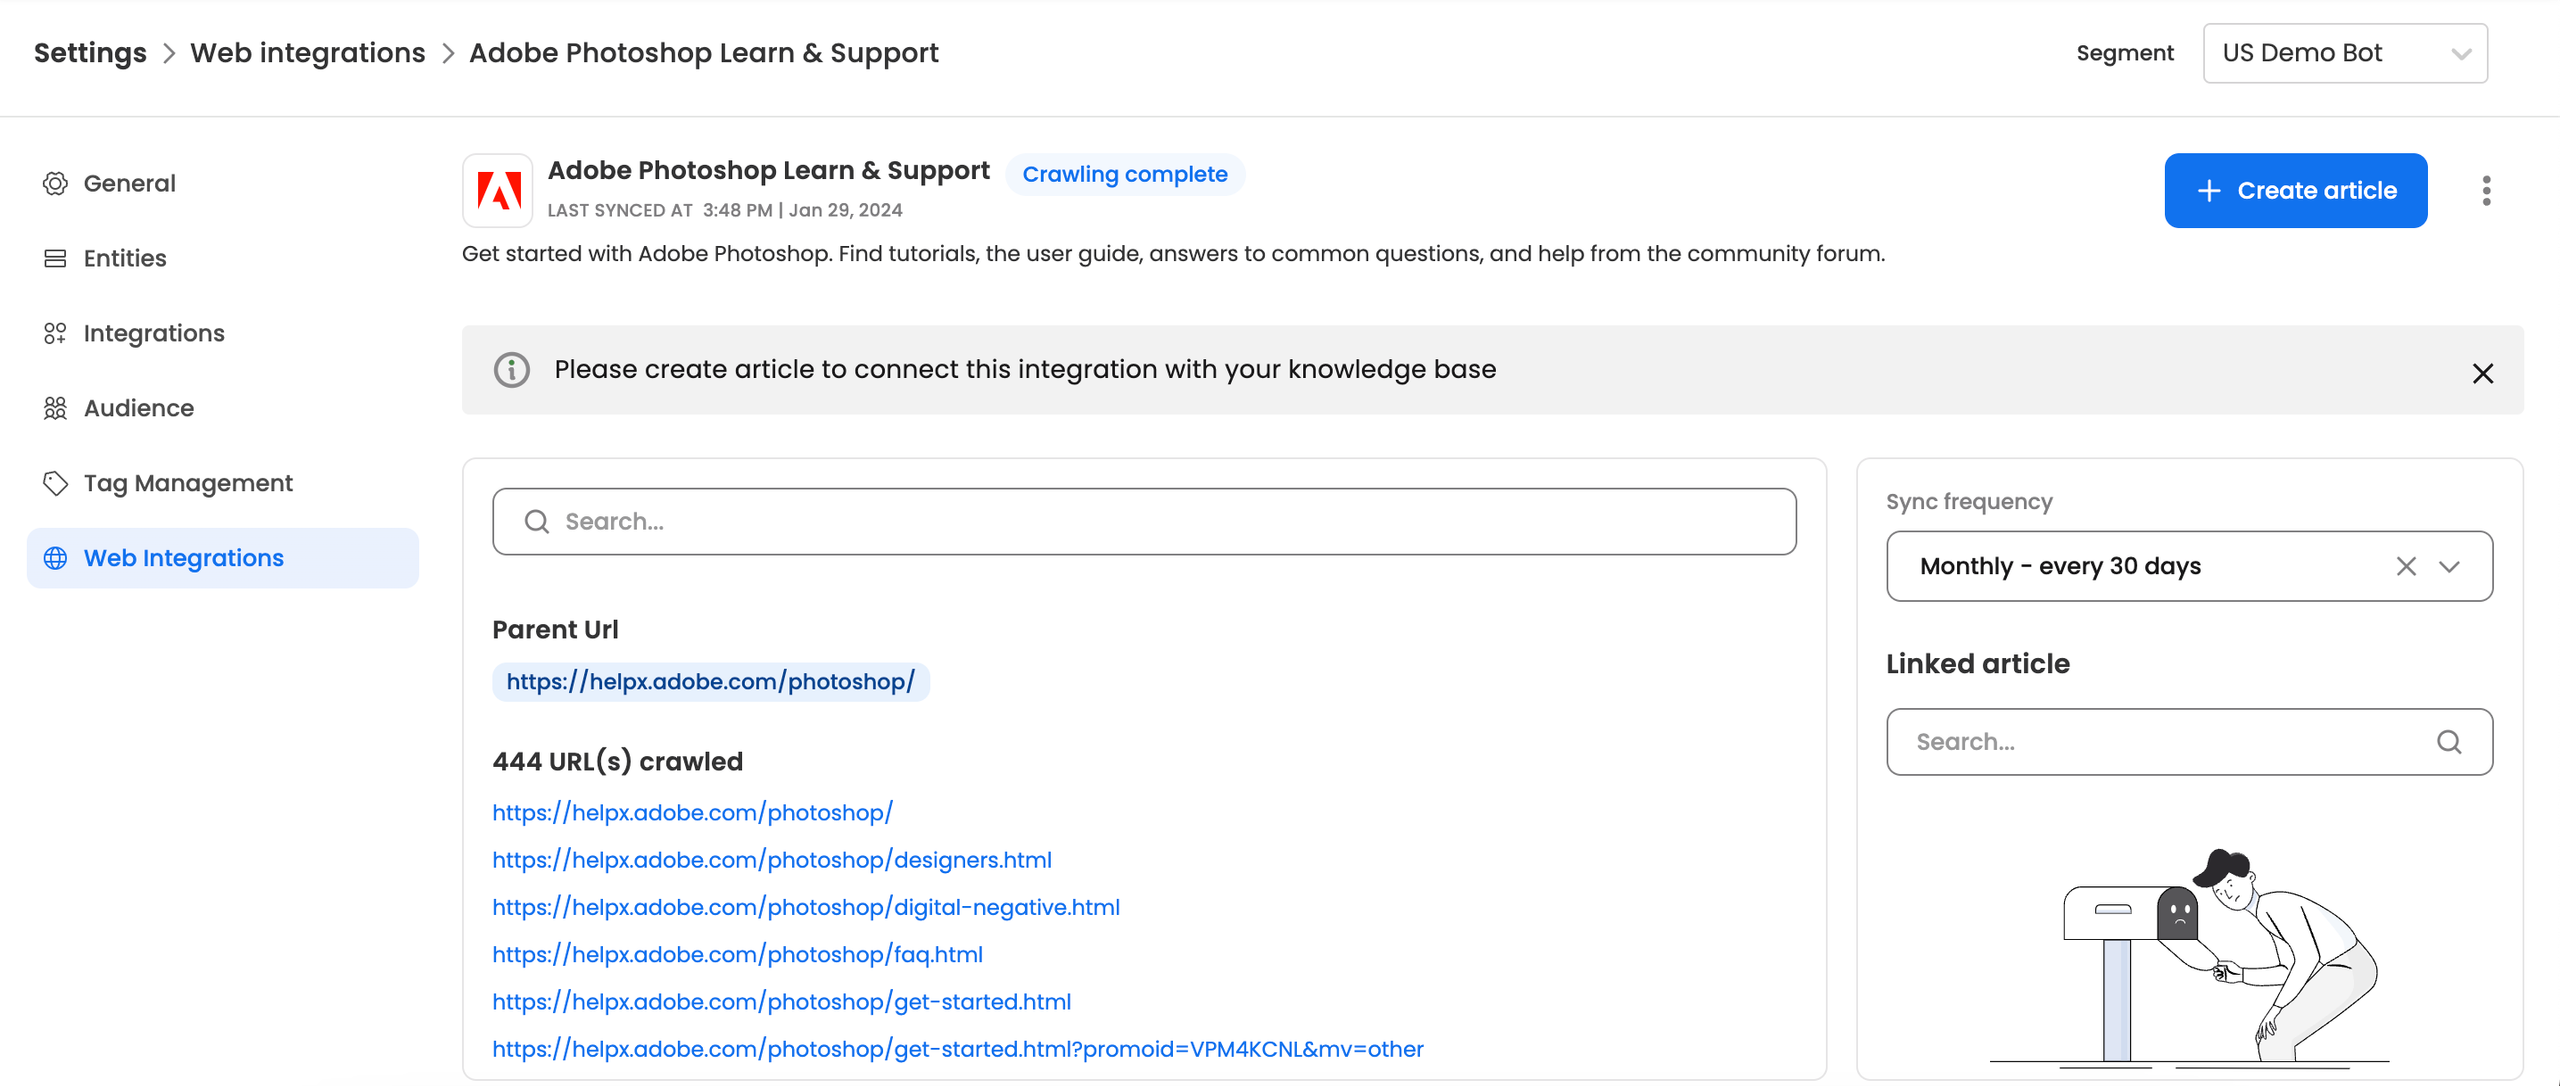This screenshot has height=1086, width=2560.
Task: Select Web Integrations in the sidebar
Action: [183, 558]
